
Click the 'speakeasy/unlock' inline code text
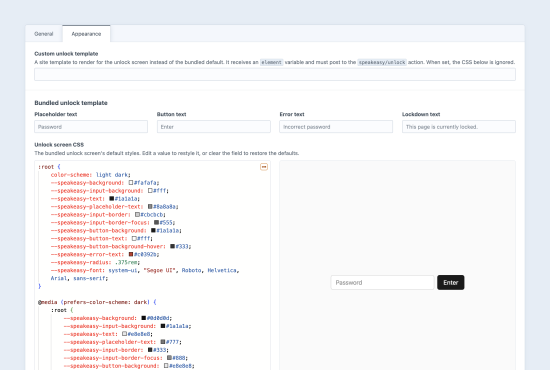(382, 62)
